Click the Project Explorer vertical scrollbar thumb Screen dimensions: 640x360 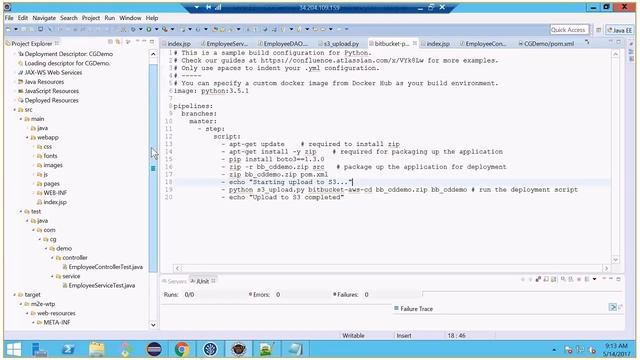point(153,167)
